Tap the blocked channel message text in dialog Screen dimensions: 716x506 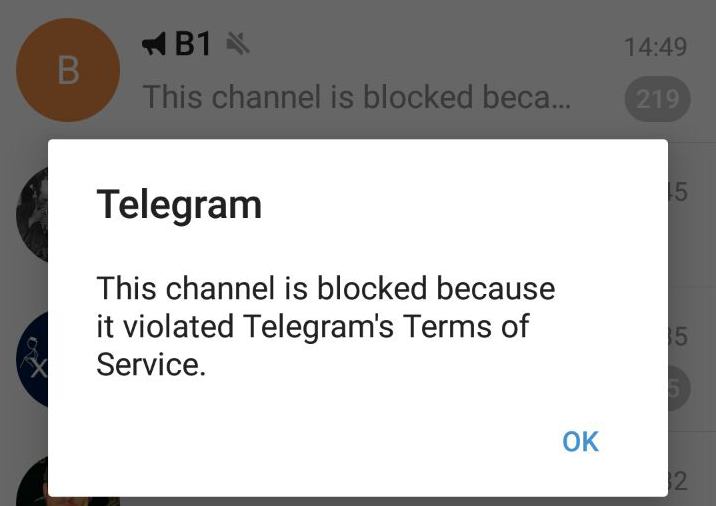tap(326, 326)
